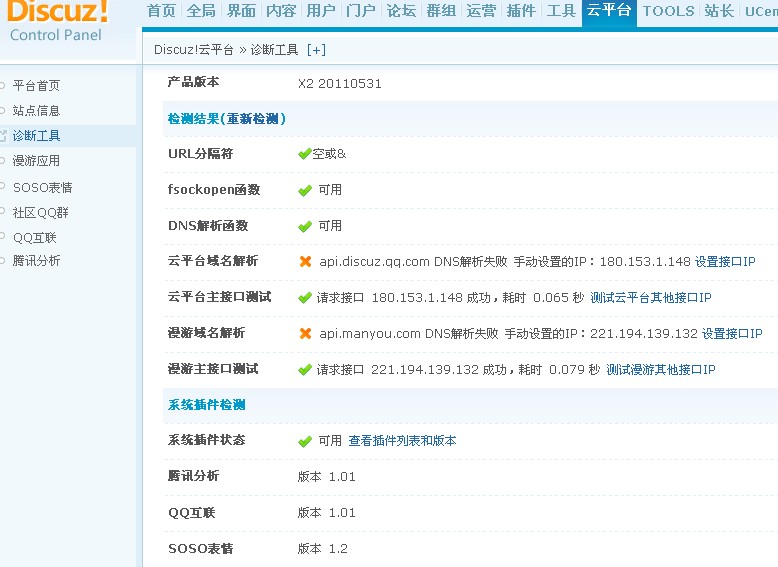Viewport: 778px width, 567px height.
Task: Click the 云平台域名解析 row label
Action: point(213,261)
